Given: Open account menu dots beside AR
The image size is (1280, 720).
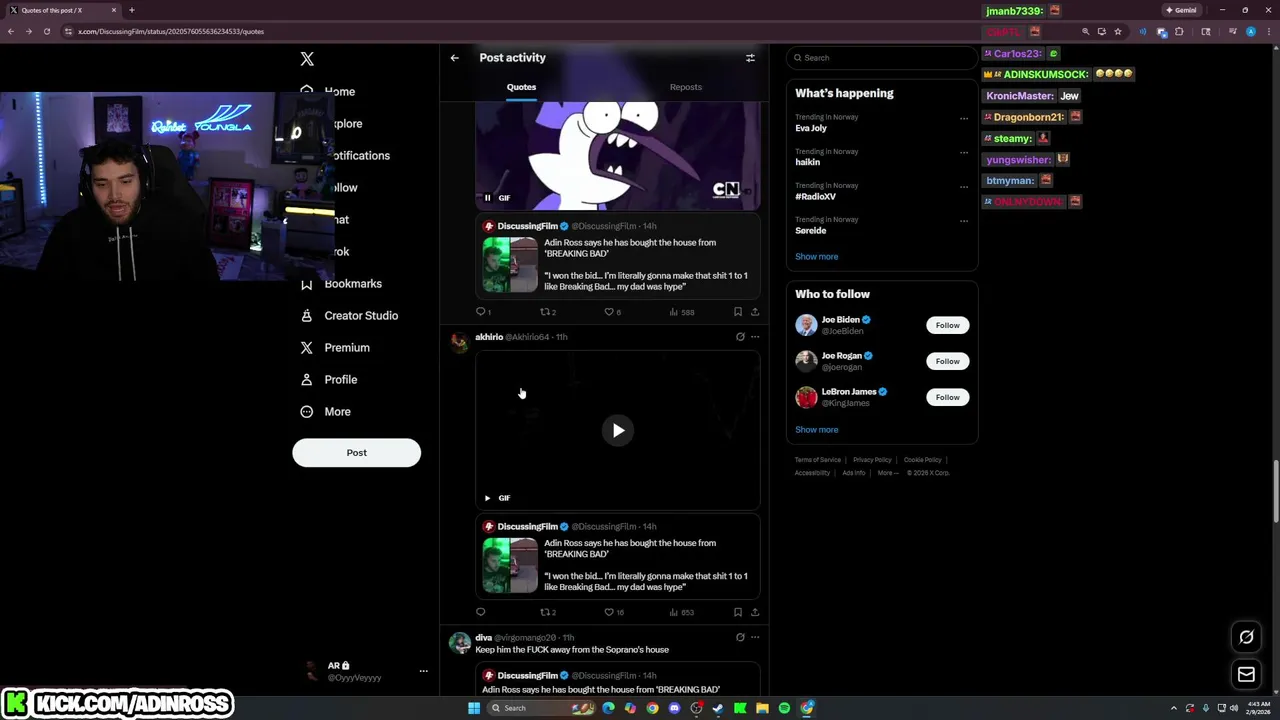Looking at the screenshot, I should click(x=423, y=671).
